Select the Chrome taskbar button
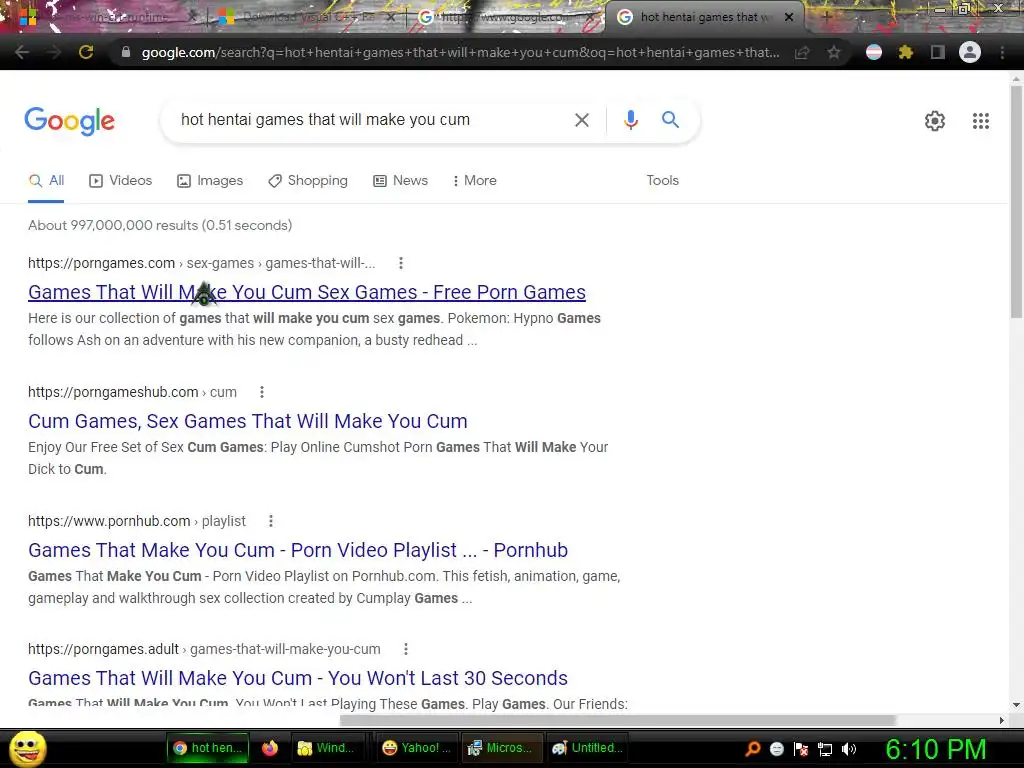1024x768 pixels. click(209, 748)
